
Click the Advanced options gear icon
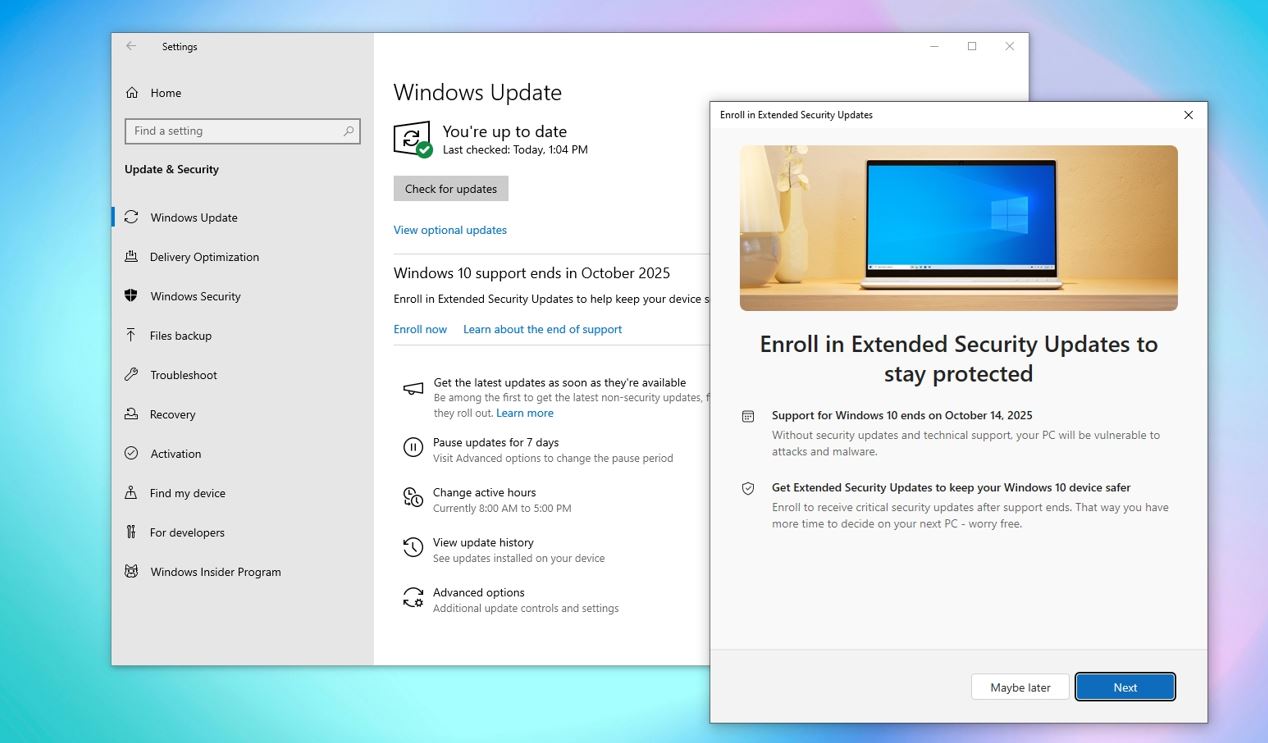click(x=413, y=598)
